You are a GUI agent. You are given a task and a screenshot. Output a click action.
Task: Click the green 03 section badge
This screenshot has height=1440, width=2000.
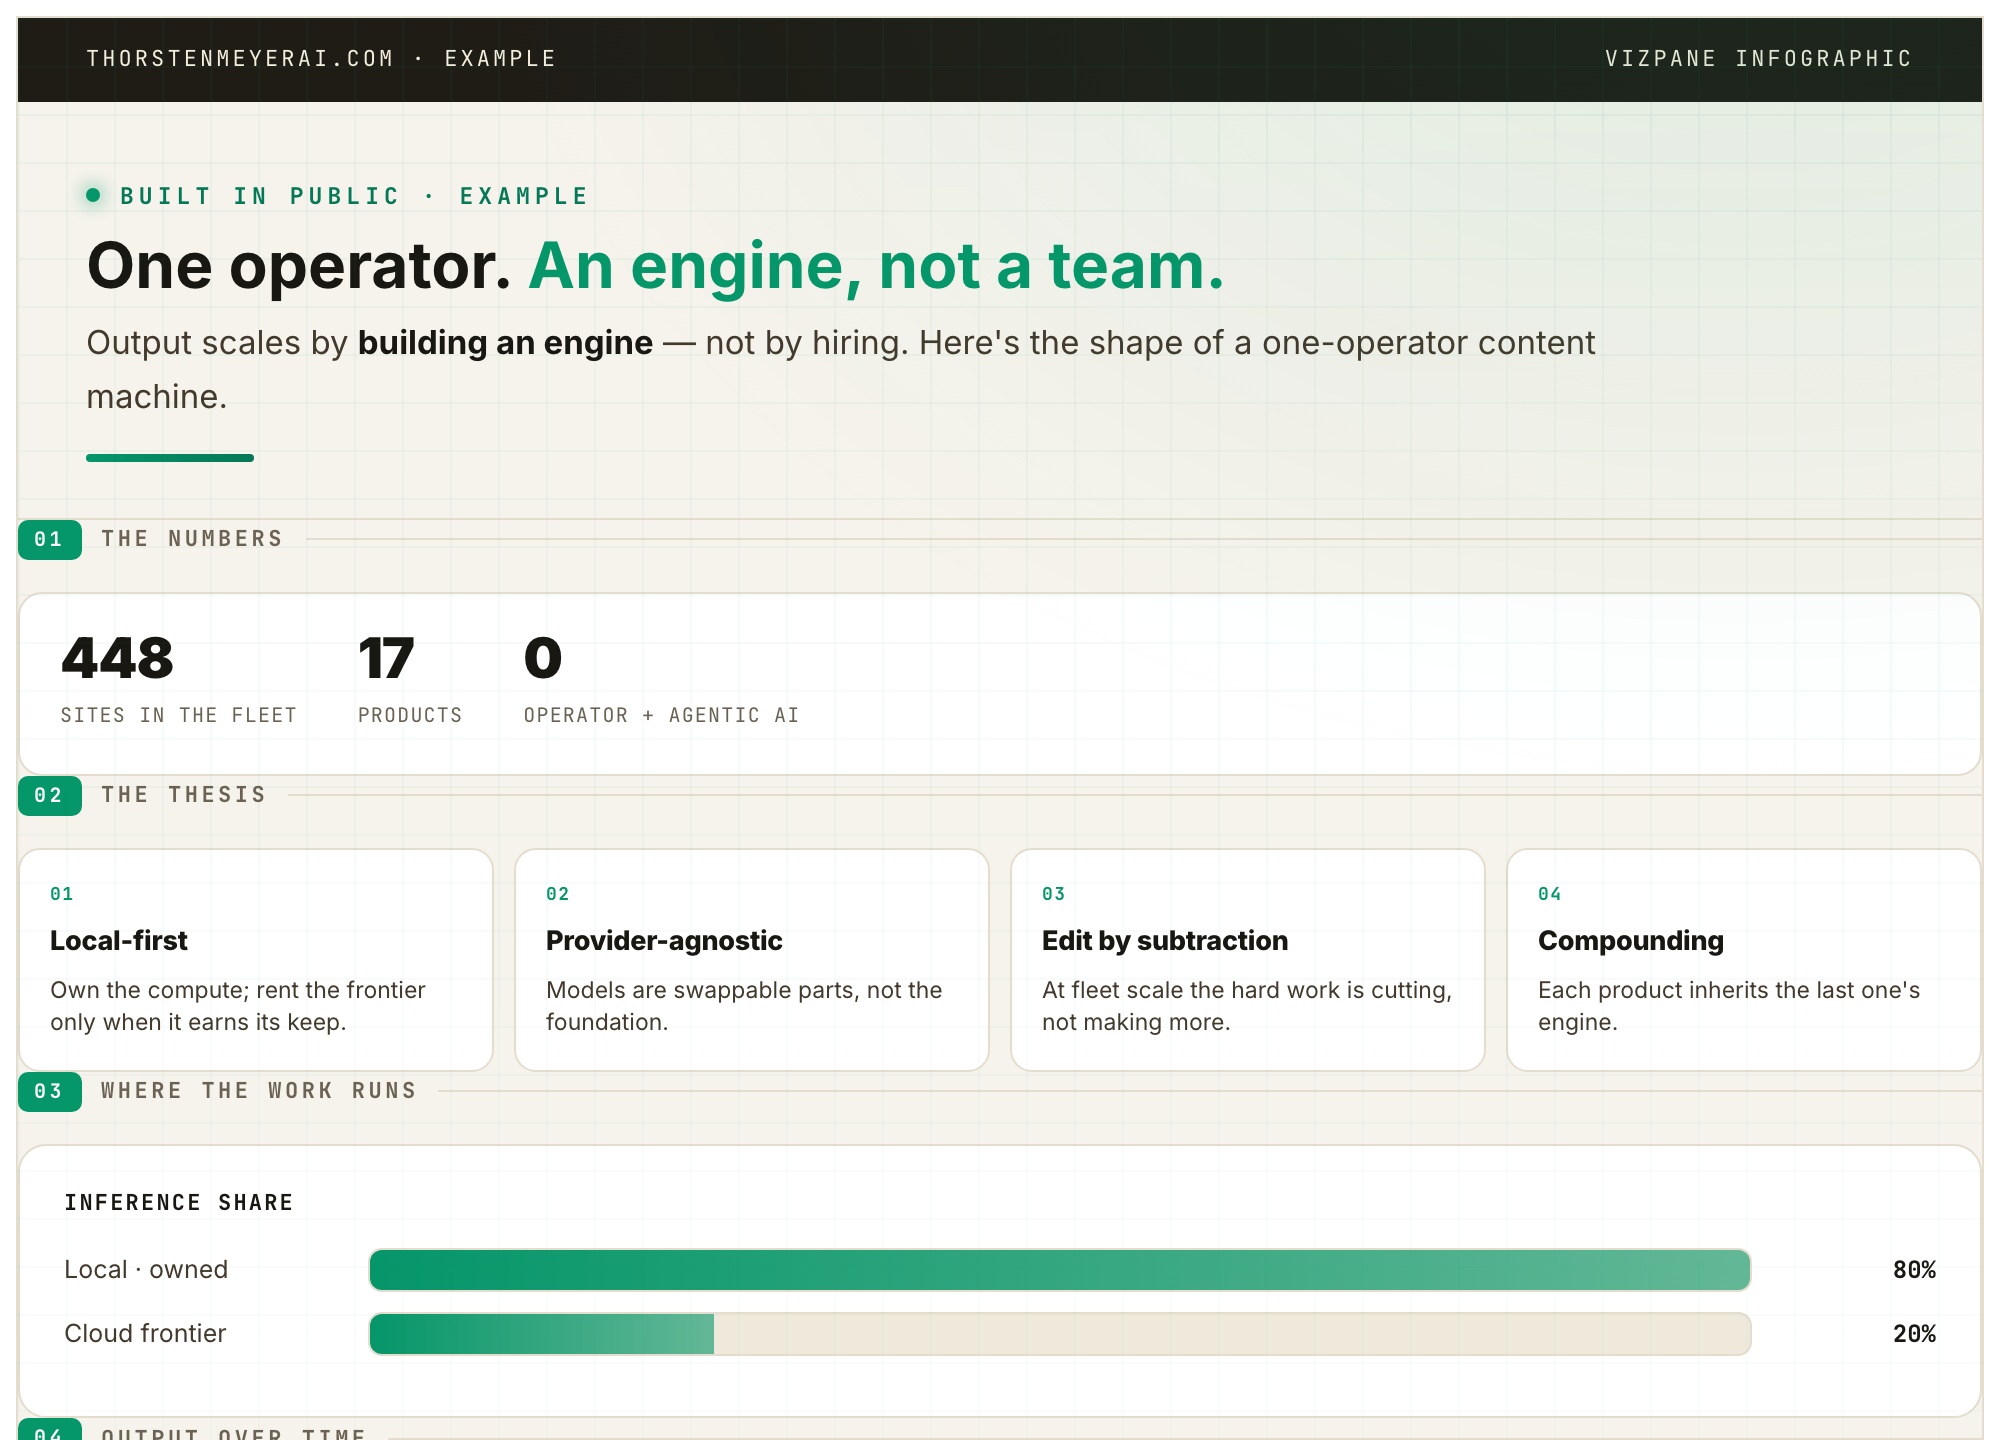click(x=50, y=1092)
